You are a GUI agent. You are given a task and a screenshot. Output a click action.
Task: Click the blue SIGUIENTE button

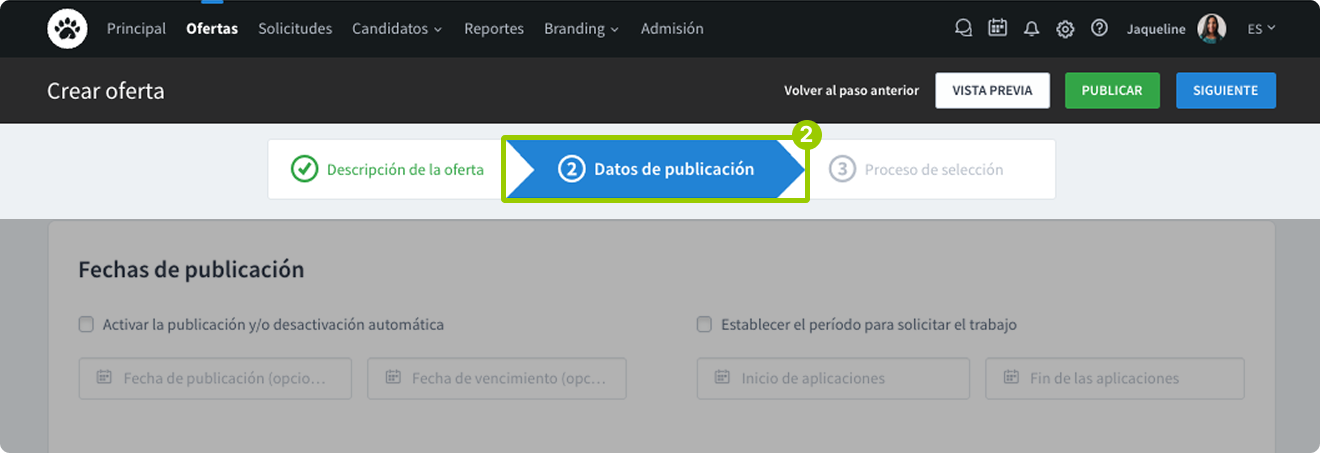point(1226,90)
